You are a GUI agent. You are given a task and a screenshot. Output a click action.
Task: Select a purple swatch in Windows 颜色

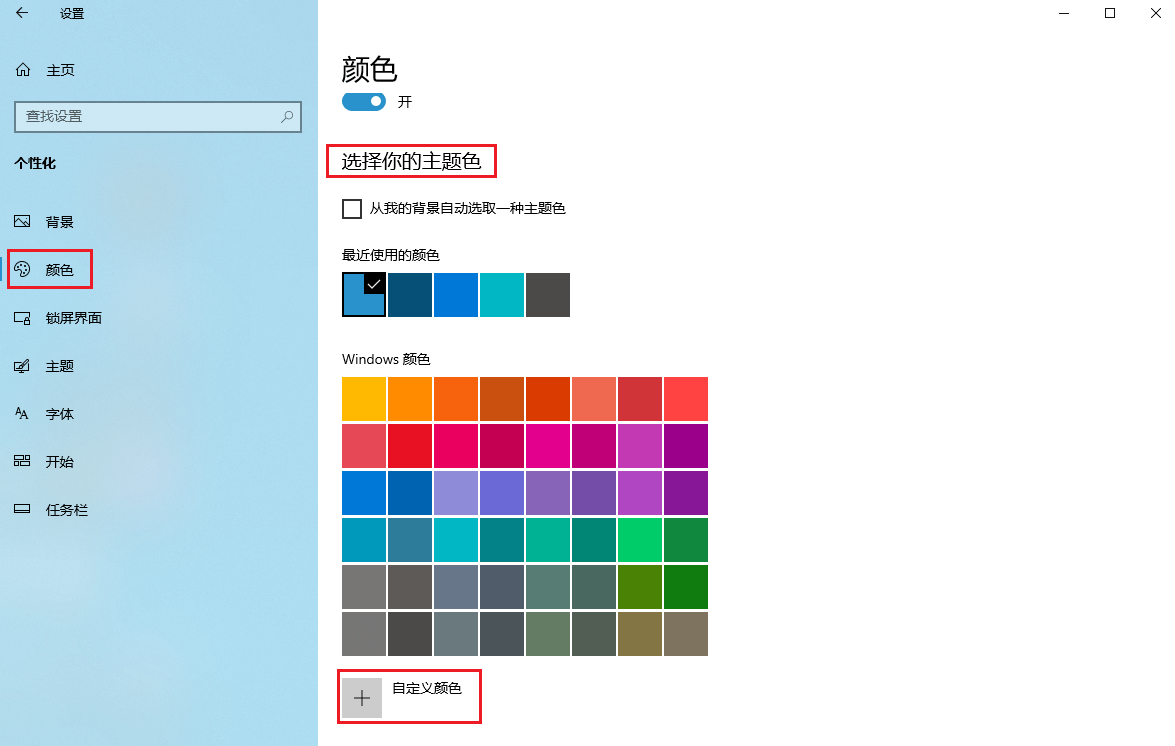[685, 445]
